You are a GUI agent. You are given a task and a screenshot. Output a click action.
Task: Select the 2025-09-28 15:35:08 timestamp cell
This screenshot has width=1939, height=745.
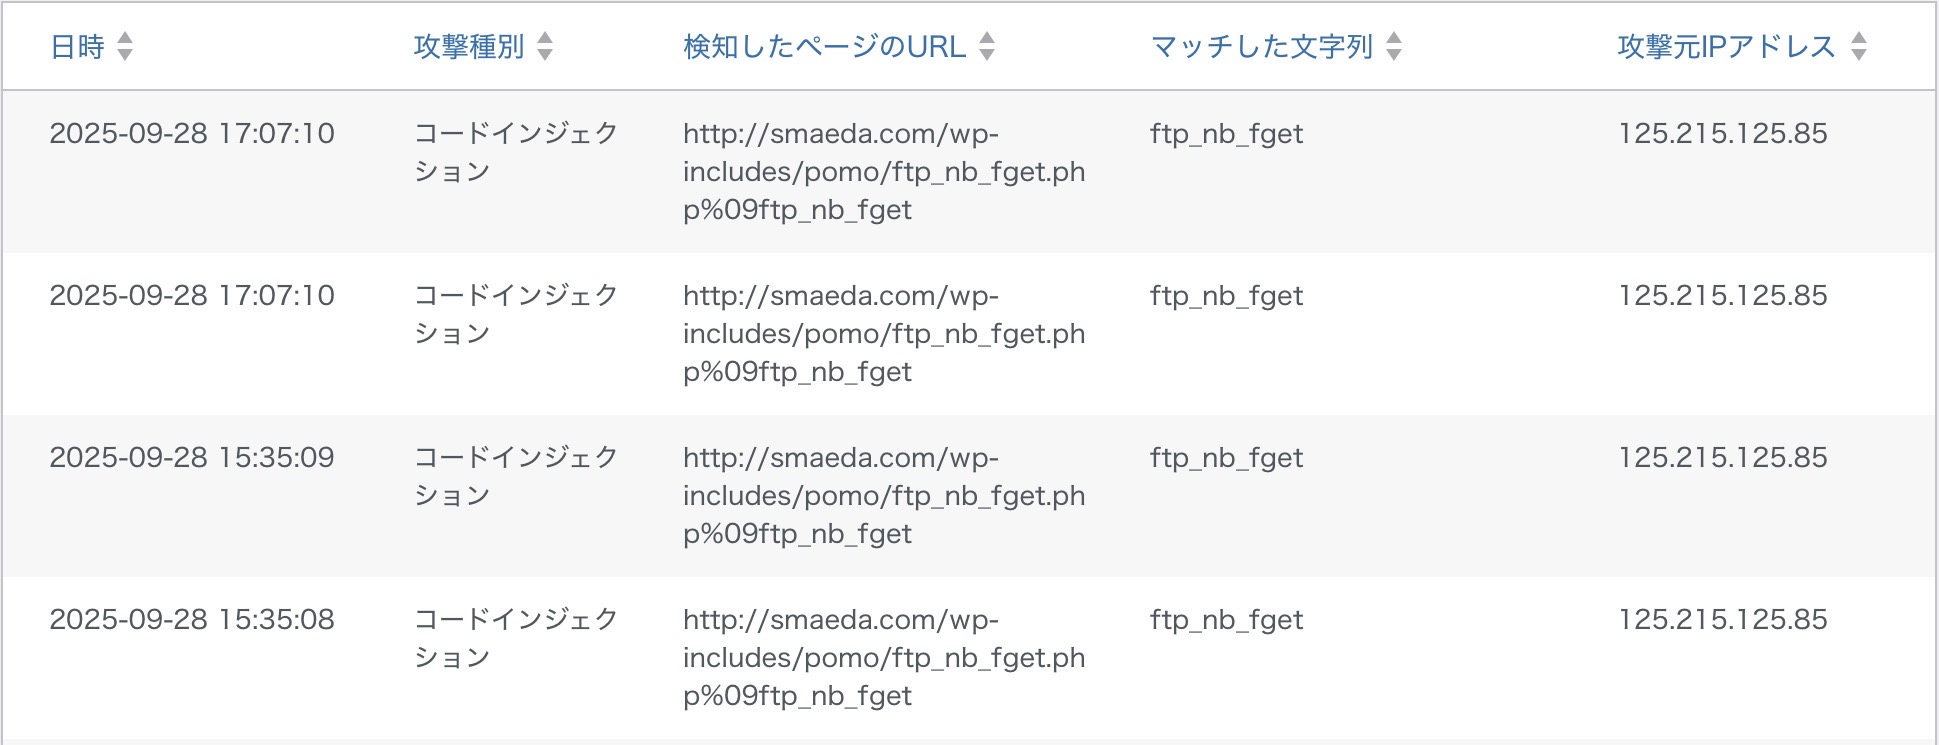192,620
